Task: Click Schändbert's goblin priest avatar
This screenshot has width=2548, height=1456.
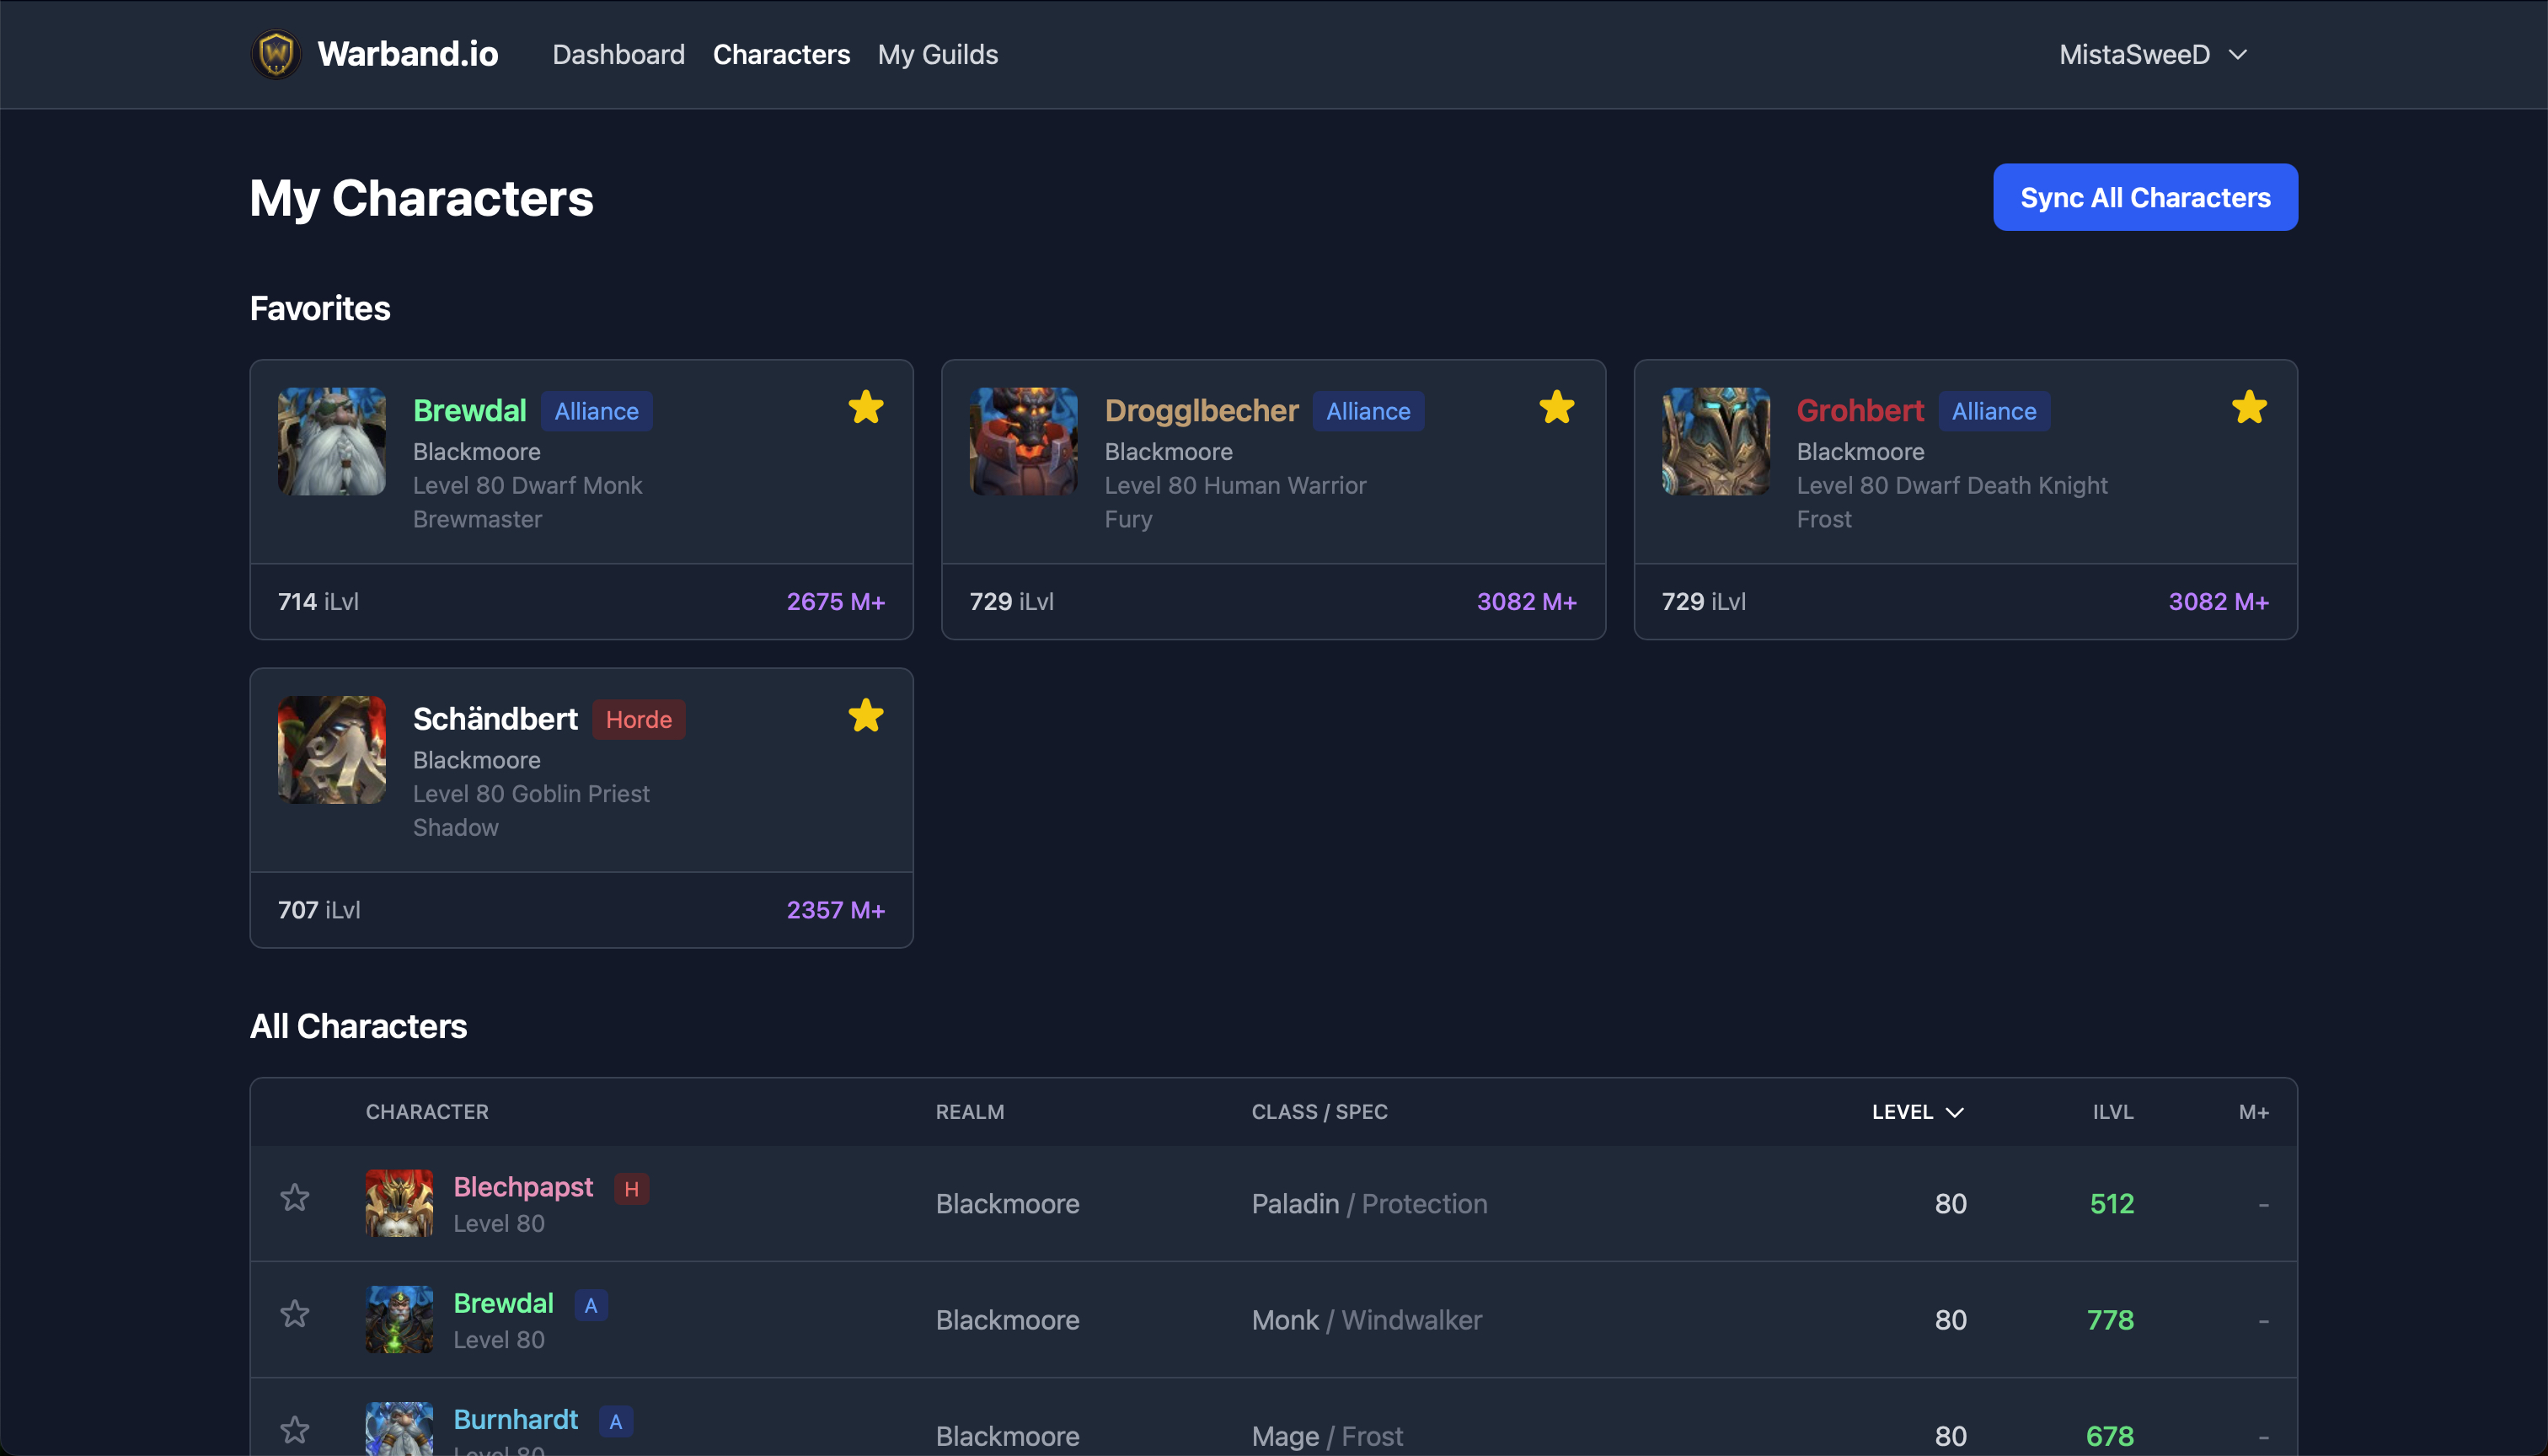Action: 331,749
